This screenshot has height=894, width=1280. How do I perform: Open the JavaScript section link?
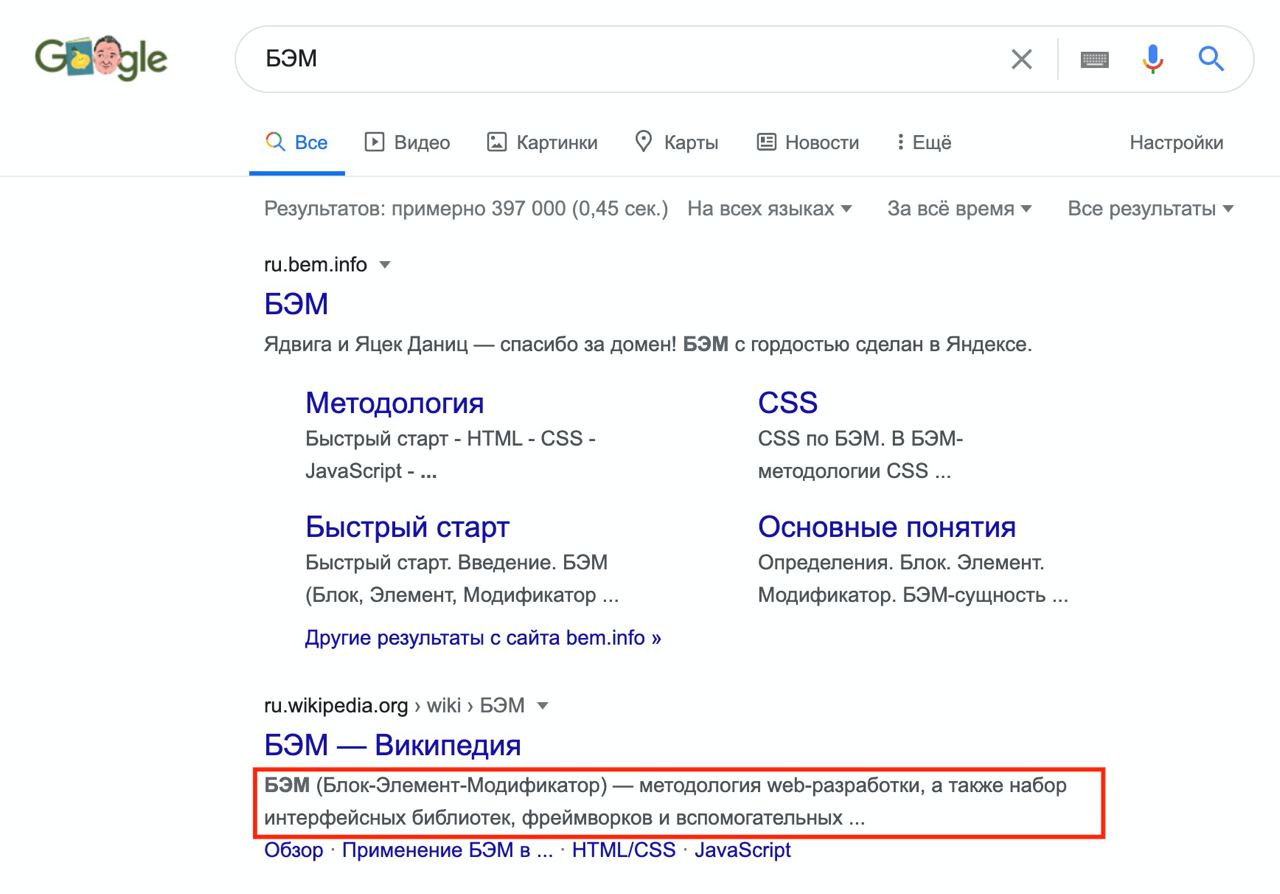point(743,851)
